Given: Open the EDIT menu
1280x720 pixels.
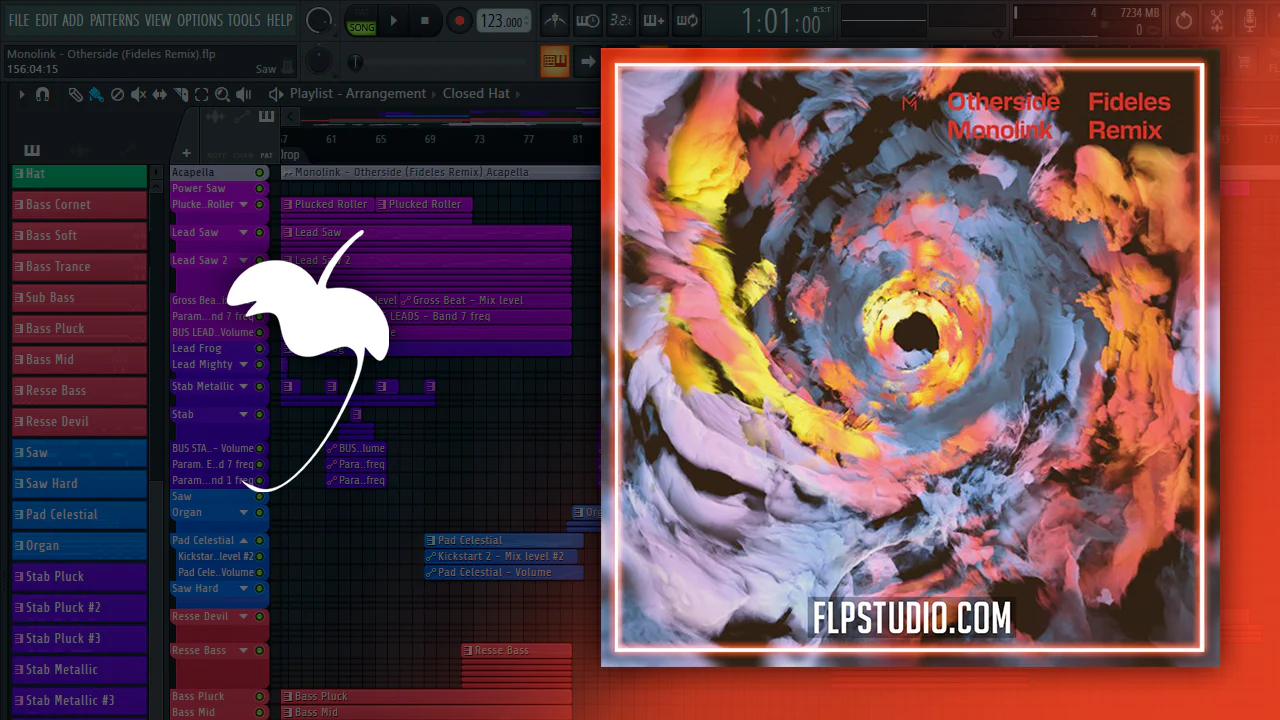Looking at the screenshot, I should click(x=46, y=20).
